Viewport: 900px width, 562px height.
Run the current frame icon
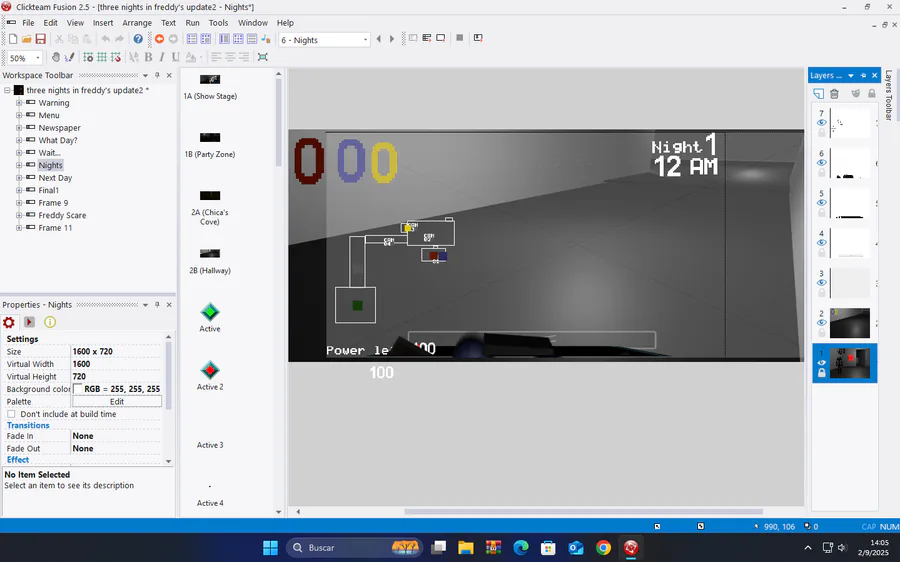click(x=440, y=38)
